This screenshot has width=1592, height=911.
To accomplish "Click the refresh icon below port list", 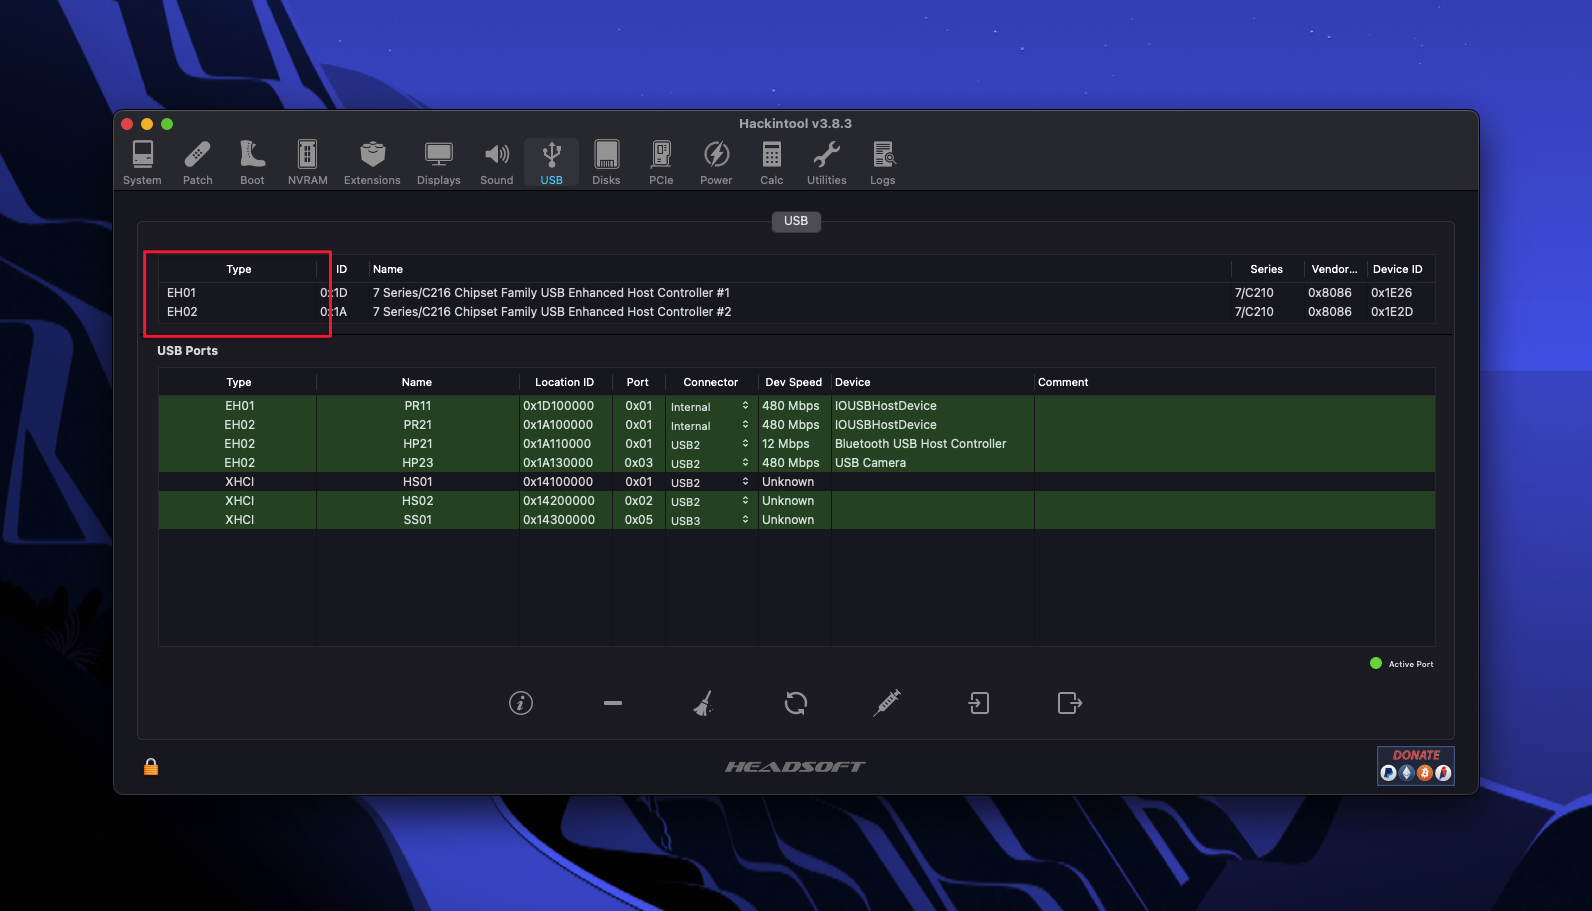I will [x=796, y=703].
